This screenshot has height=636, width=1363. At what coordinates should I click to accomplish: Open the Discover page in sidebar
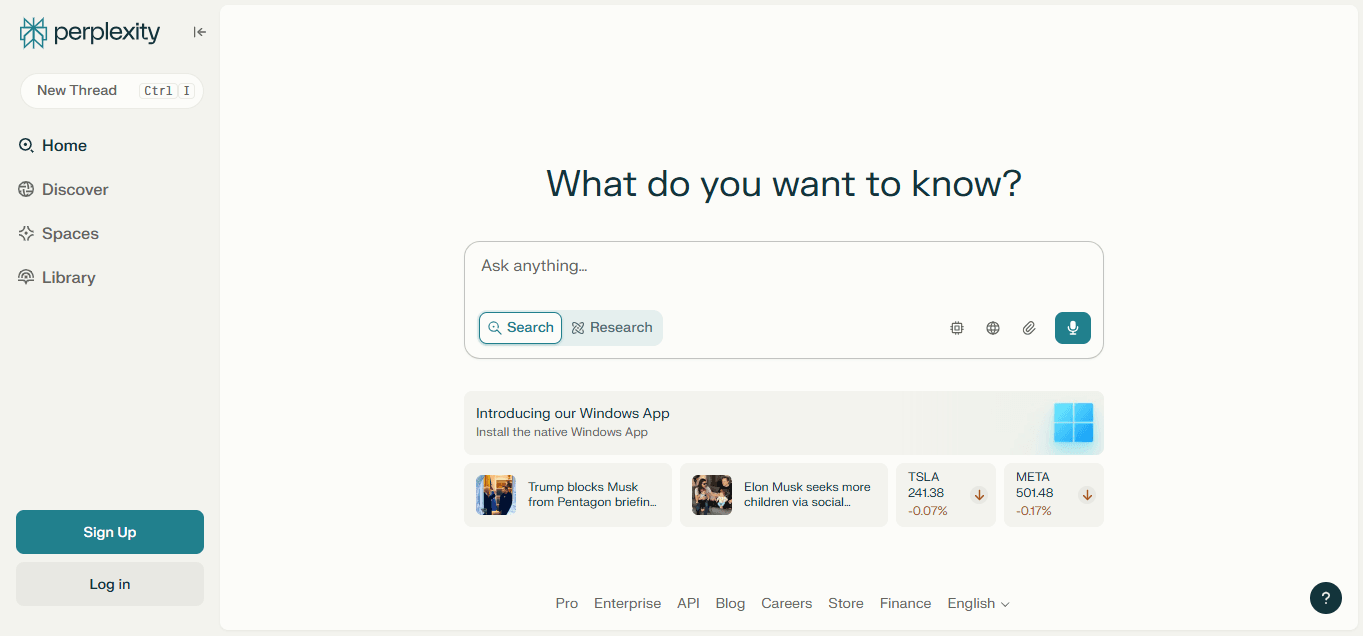pyautogui.click(x=74, y=190)
